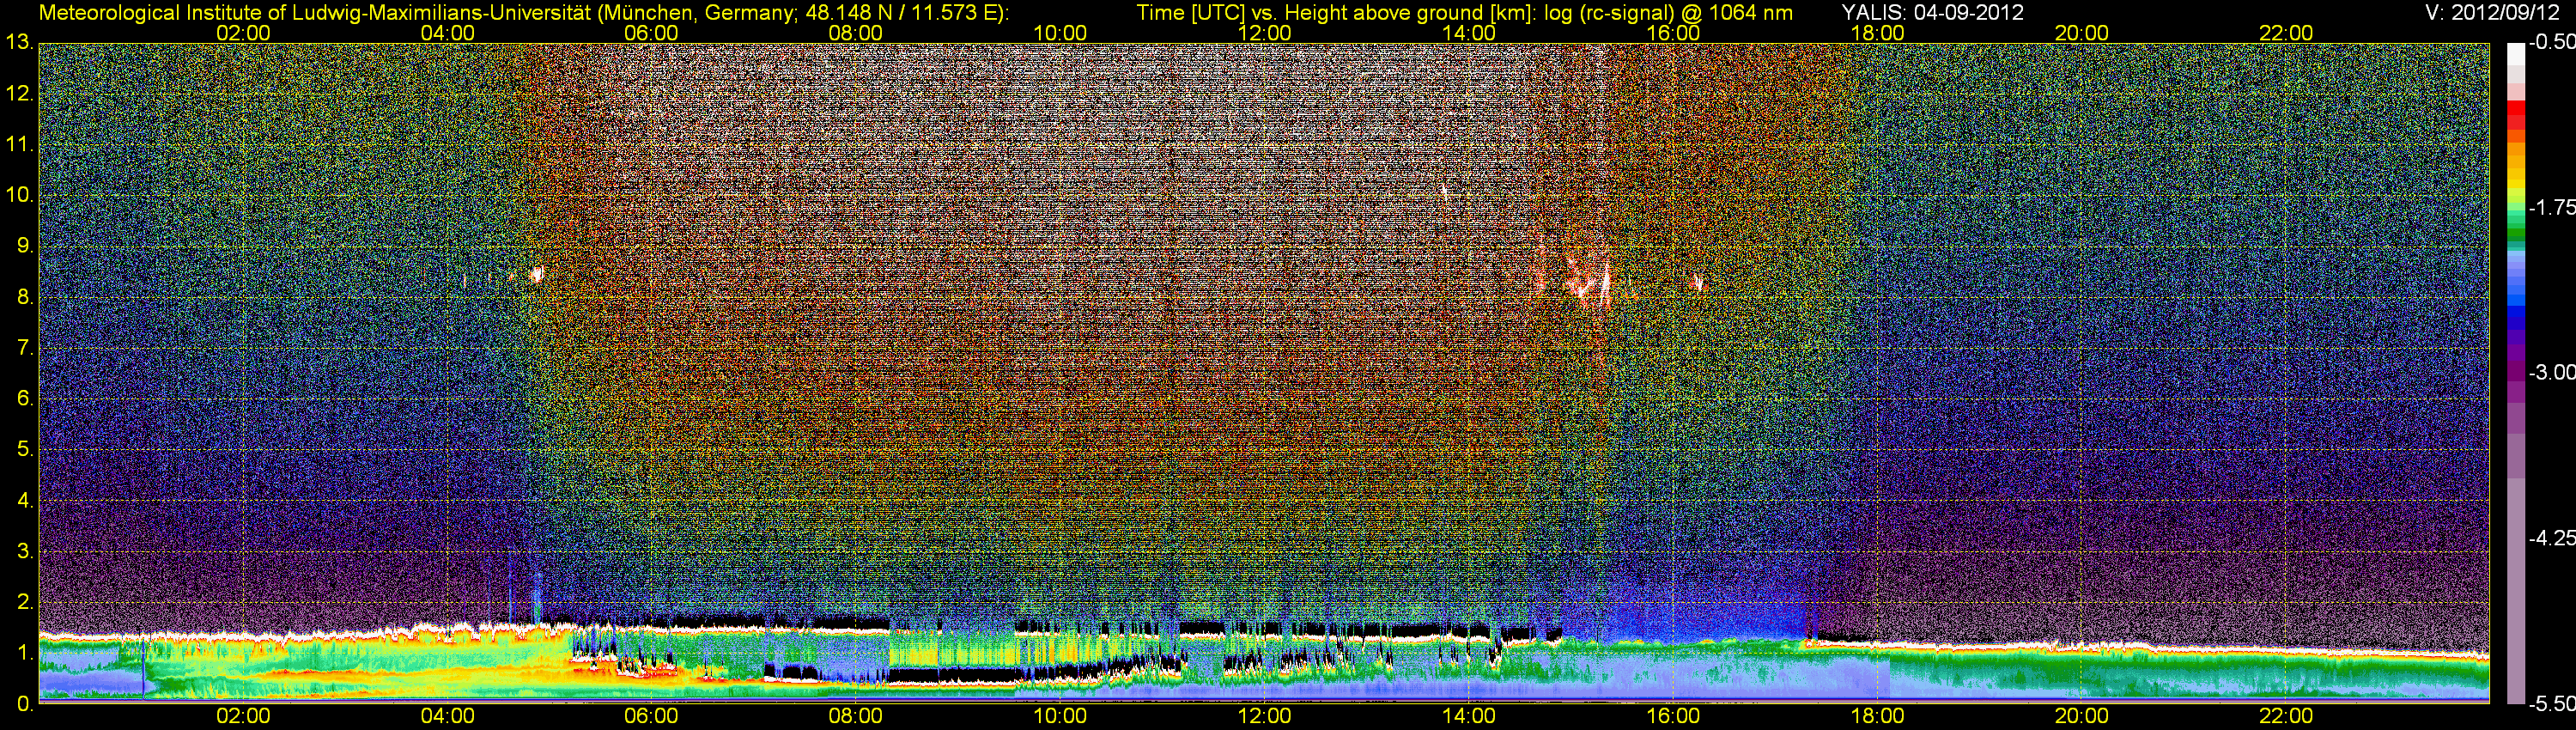Click the '3.' height axis label
The height and width of the screenshot is (730, 2576).
click(x=24, y=551)
